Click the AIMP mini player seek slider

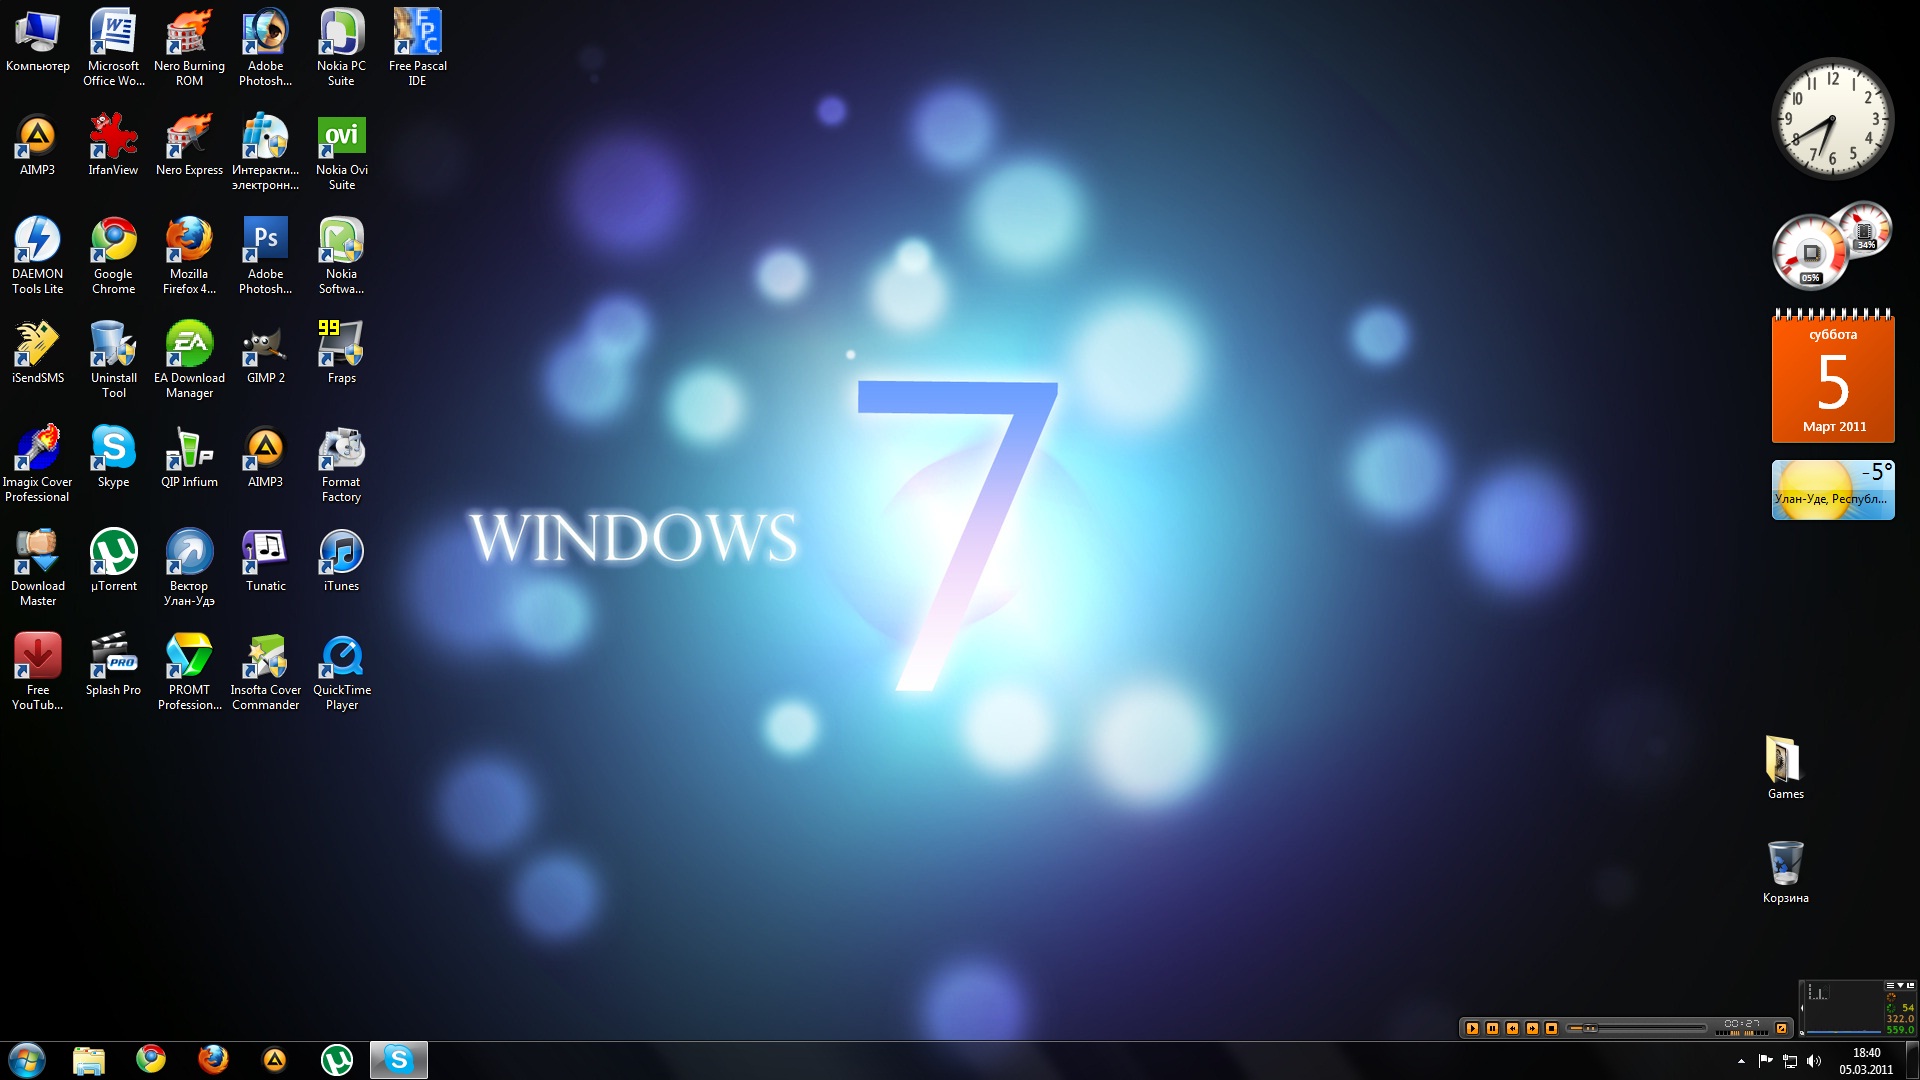(x=1640, y=1028)
